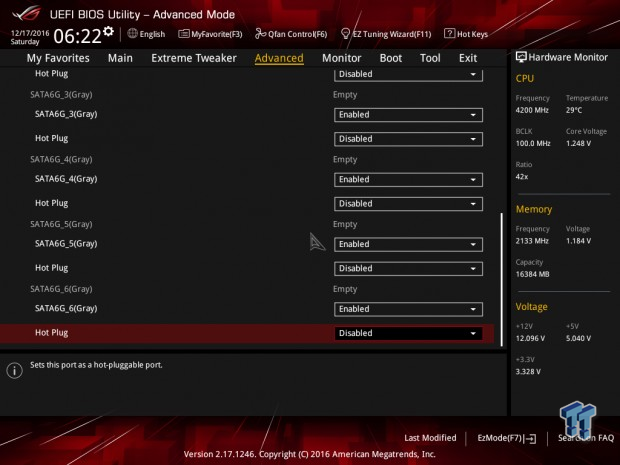Click Last Modified at the bottom
Viewport: 620px width, 465px height.
pyautogui.click(x=430, y=438)
